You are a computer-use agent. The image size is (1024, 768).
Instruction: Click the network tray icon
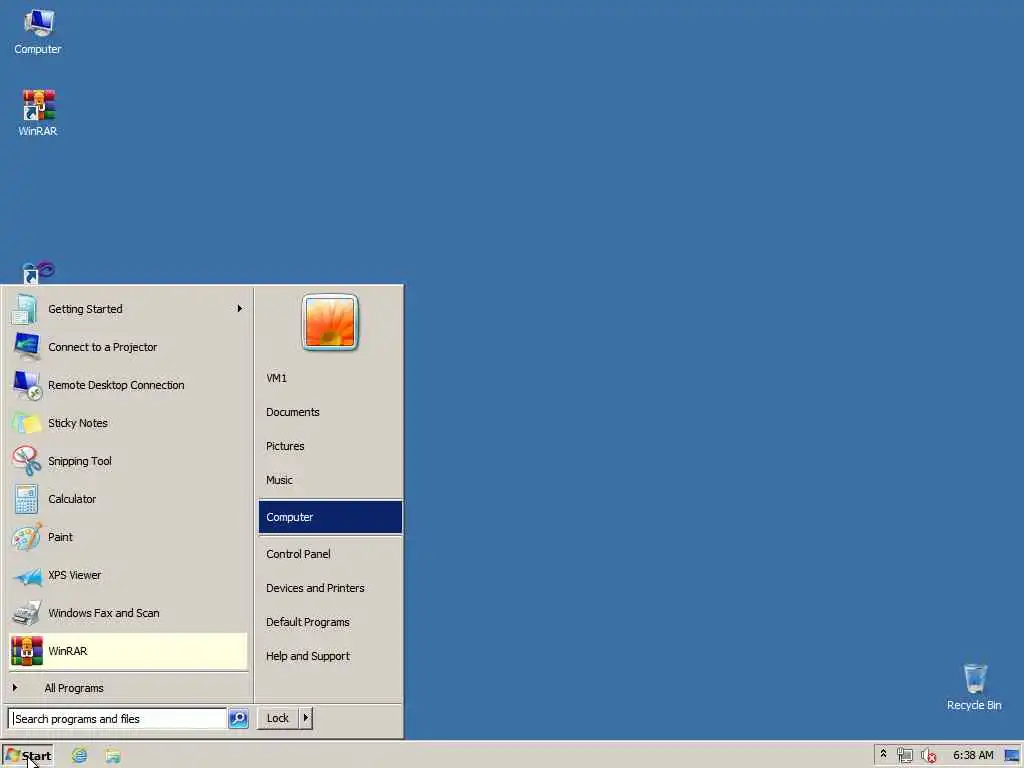tap(904, 756)
